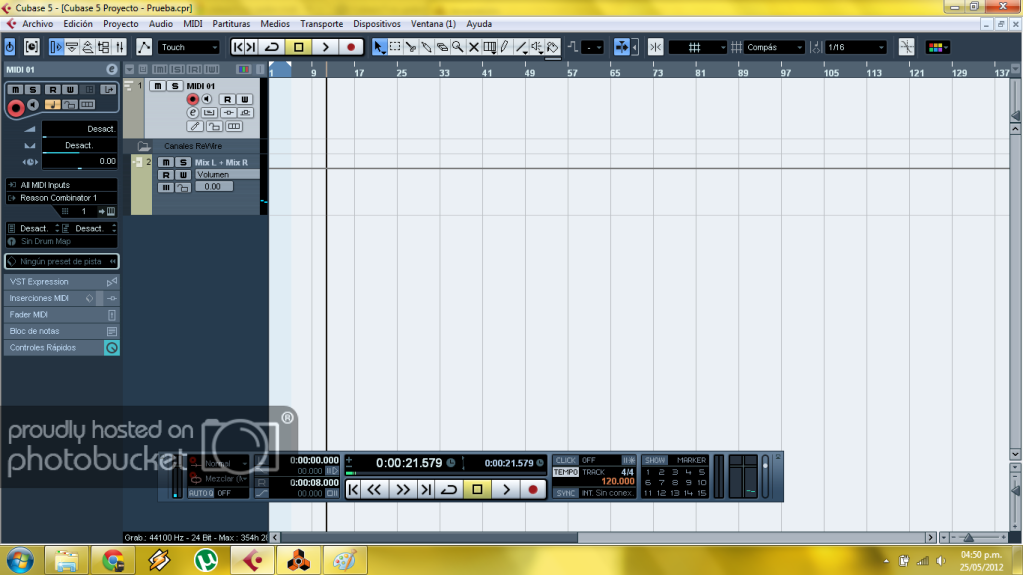This screenshot has width=1023, height=575.
Task: Select the Line tool
Action: pyautogui.click(x=521, y=47)
